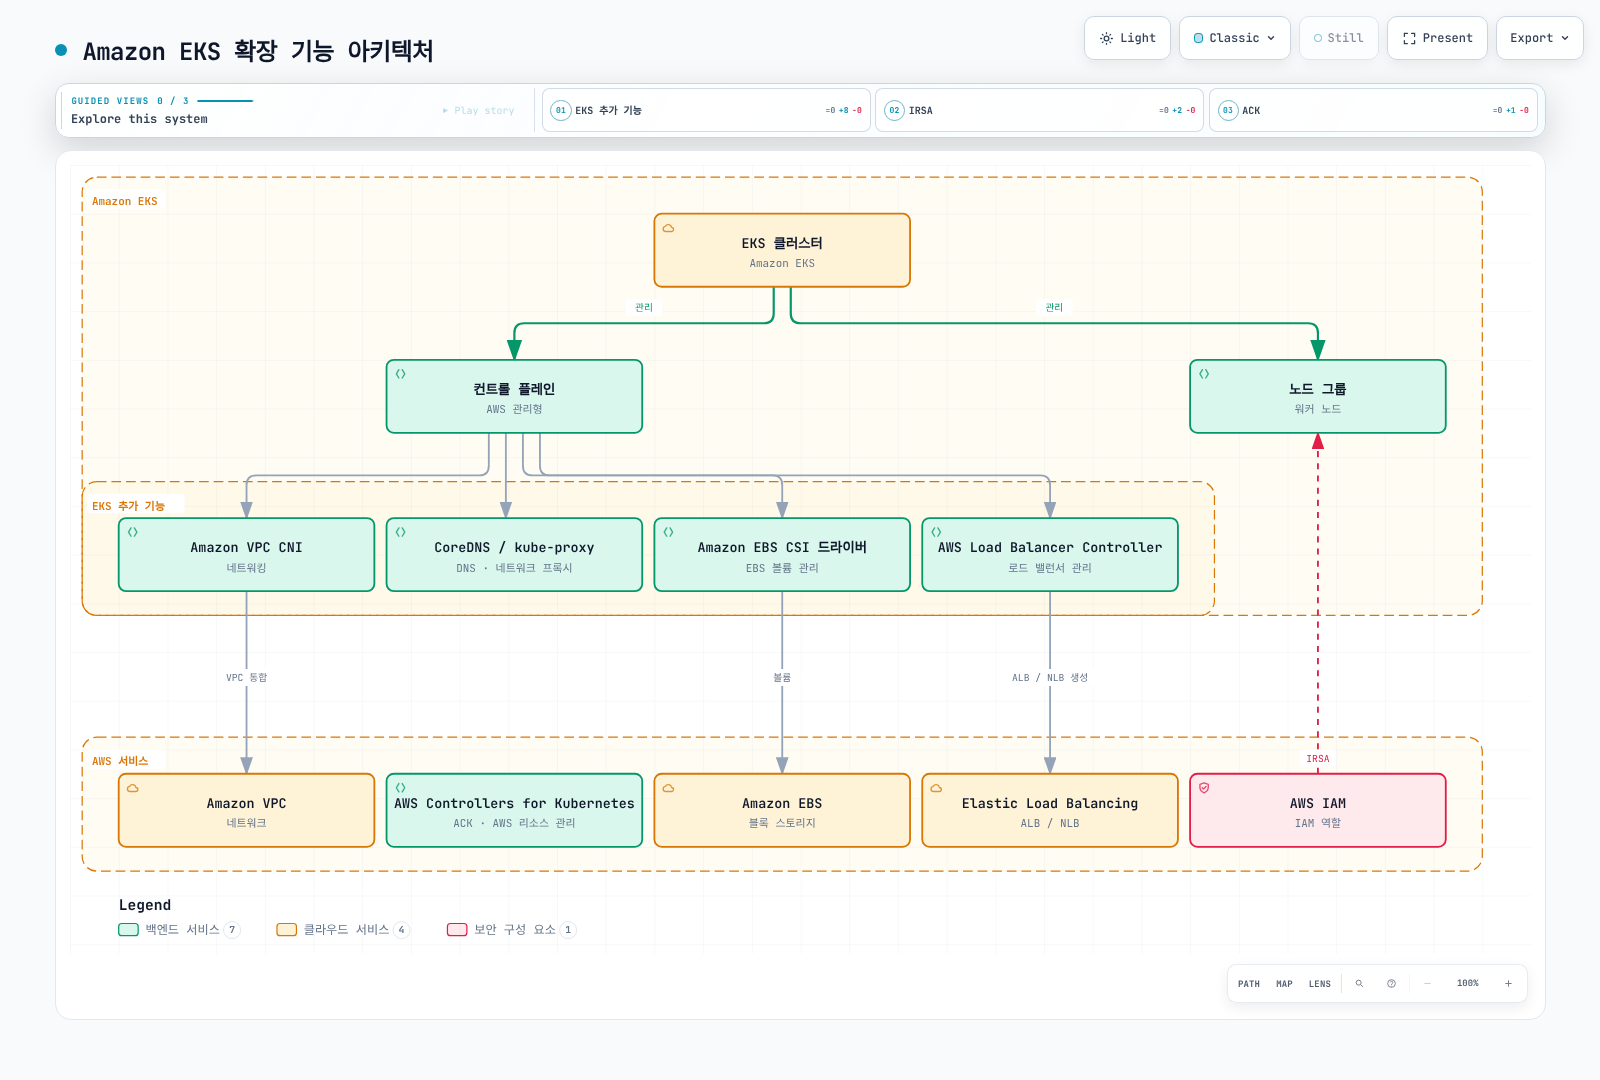1600x1080 pixels.
Task: Click the AWS Controllers for Kubernetes title text
Action: pos(514,803)
